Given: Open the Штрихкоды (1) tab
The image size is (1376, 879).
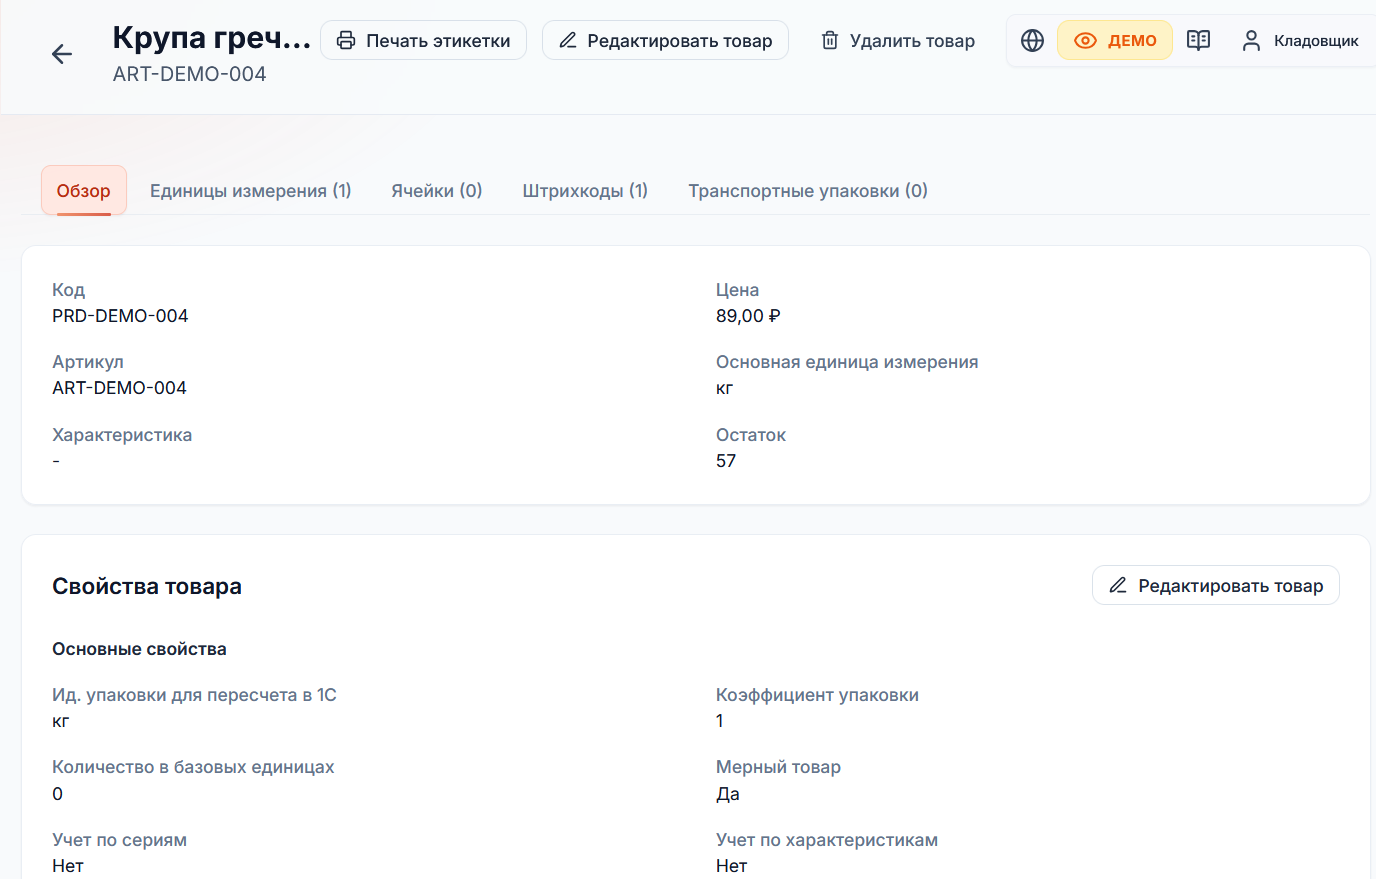Looking at the screenshot, I should pyautogui.click(x=585, y=190).
